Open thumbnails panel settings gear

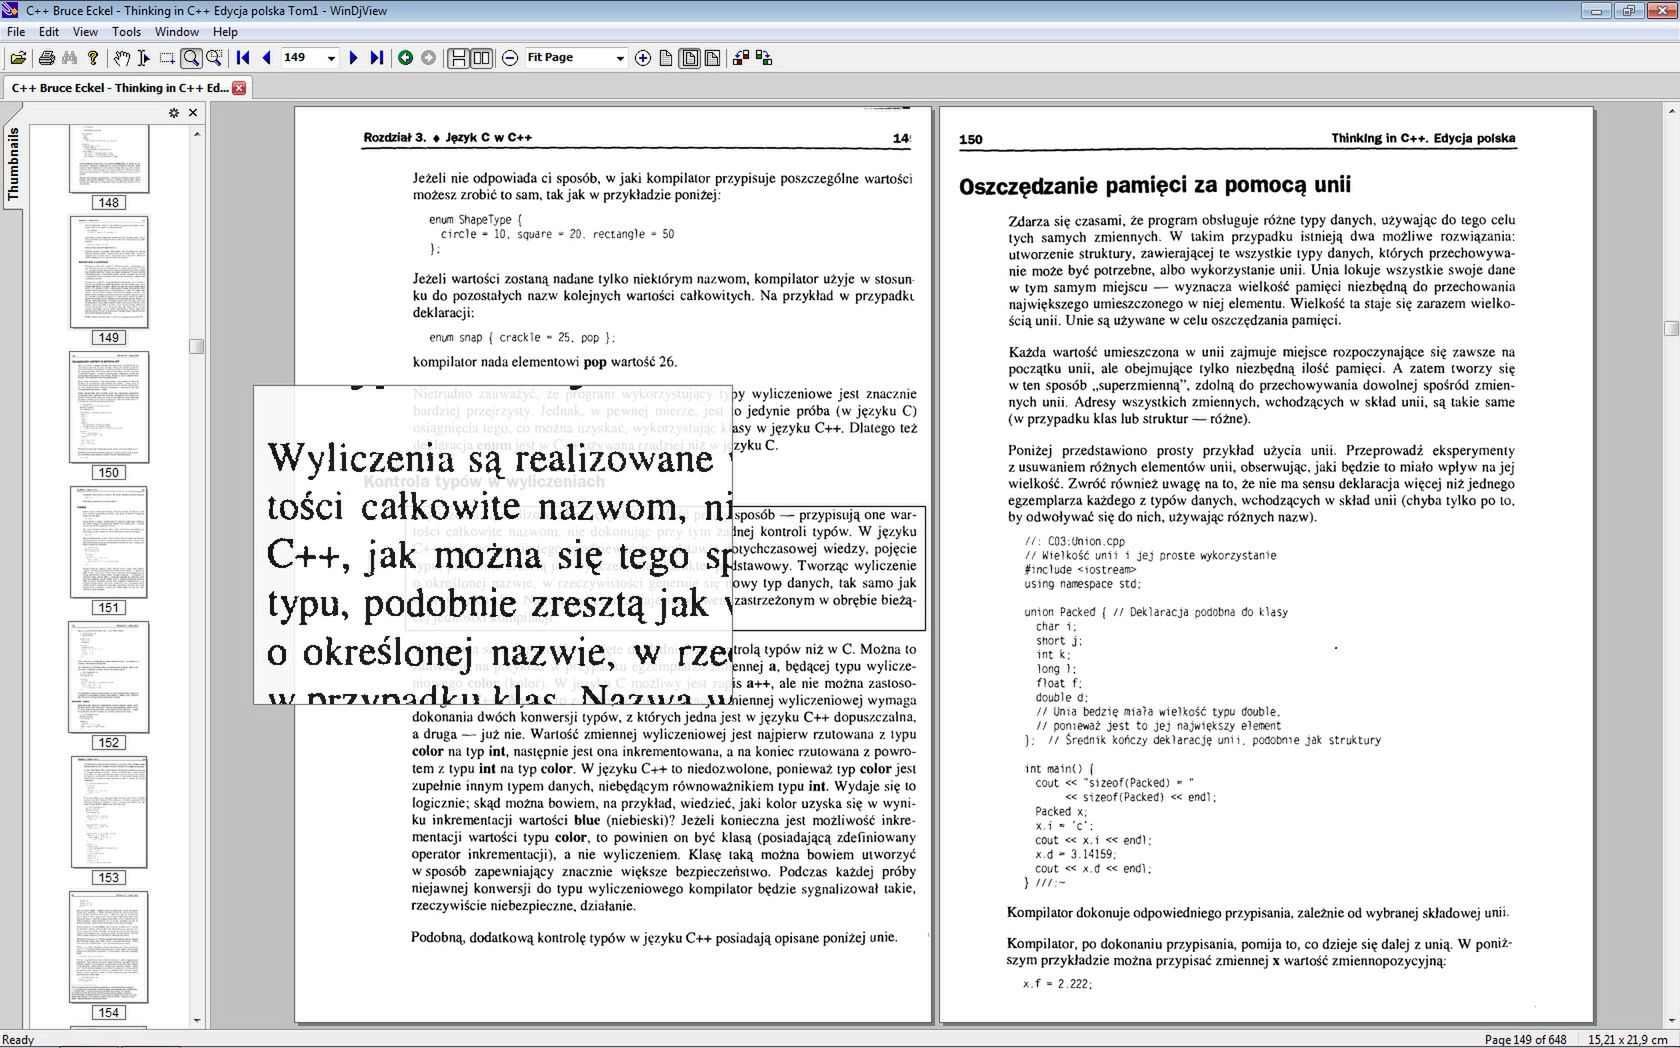pos(174,113)
